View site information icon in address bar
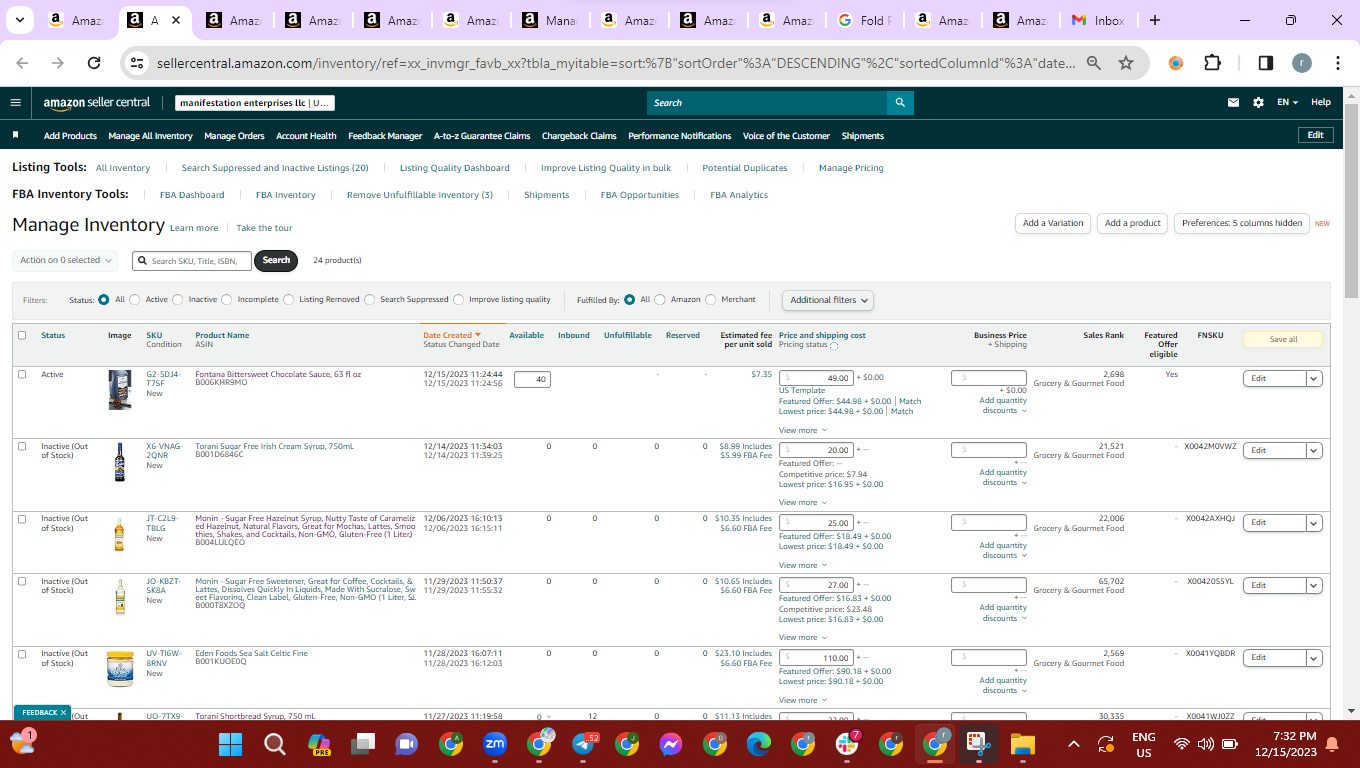1360x768 pixels. (x=138, y=63)
